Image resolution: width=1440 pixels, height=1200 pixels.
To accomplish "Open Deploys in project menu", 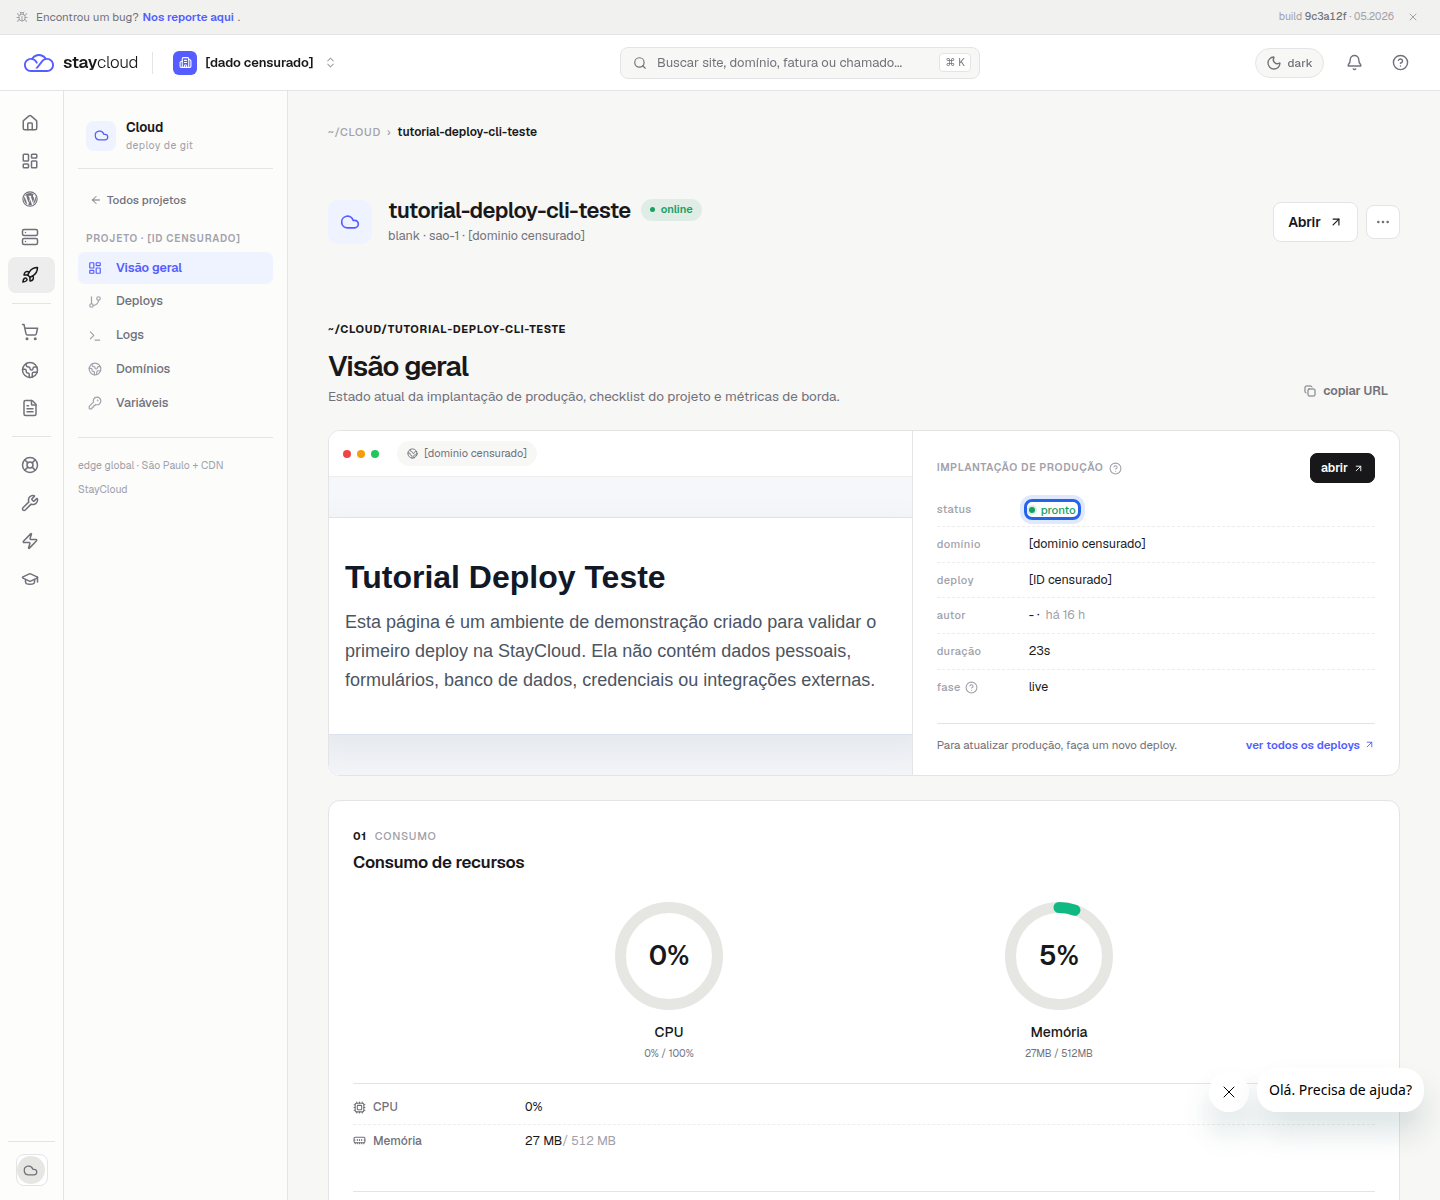I will click(x=175, y=301).
